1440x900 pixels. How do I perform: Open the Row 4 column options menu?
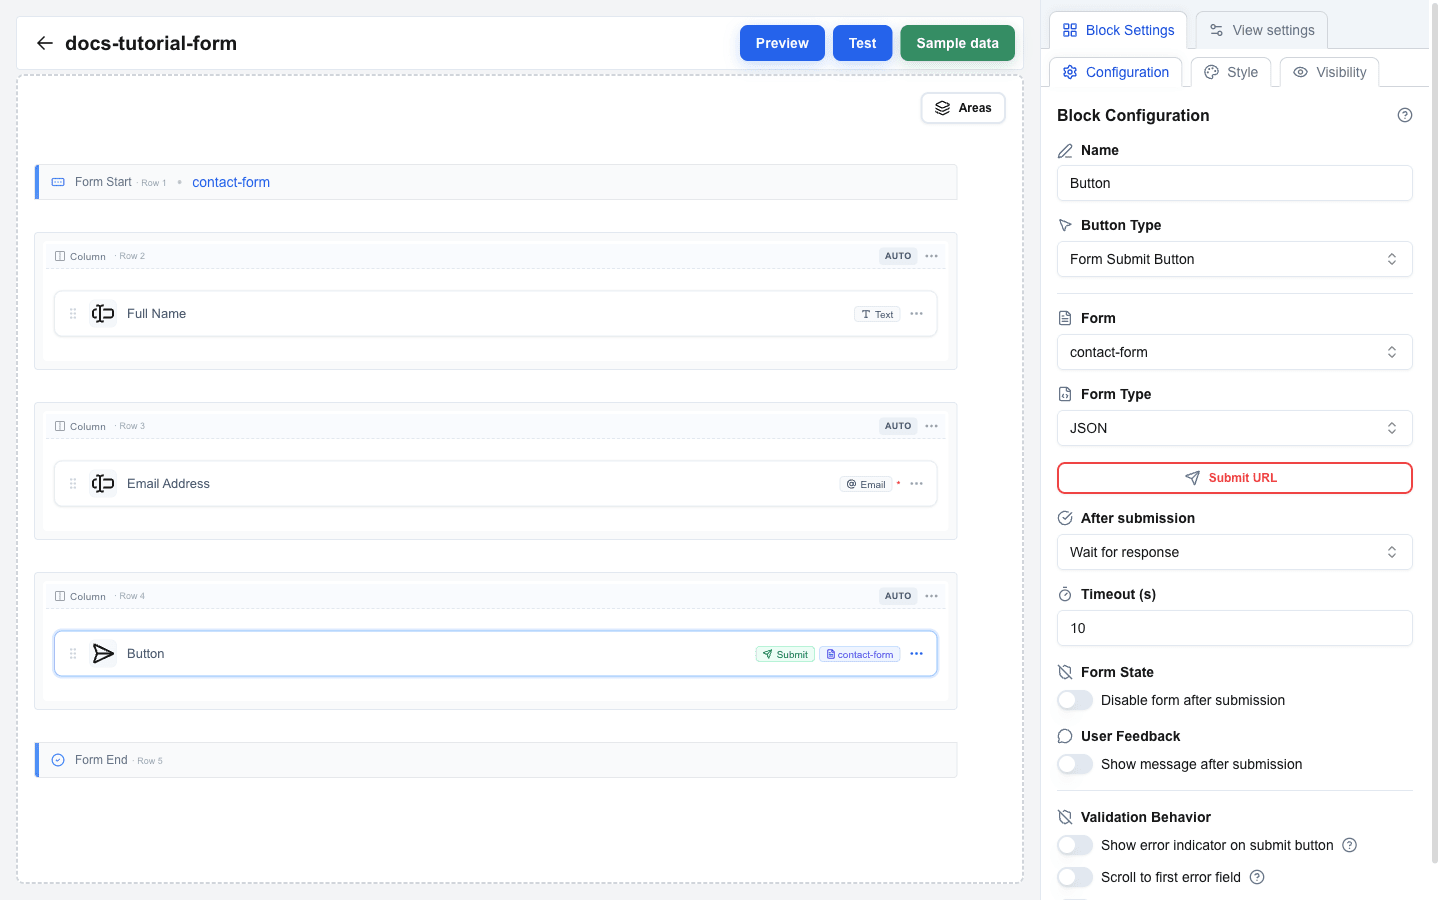point(932,596)
